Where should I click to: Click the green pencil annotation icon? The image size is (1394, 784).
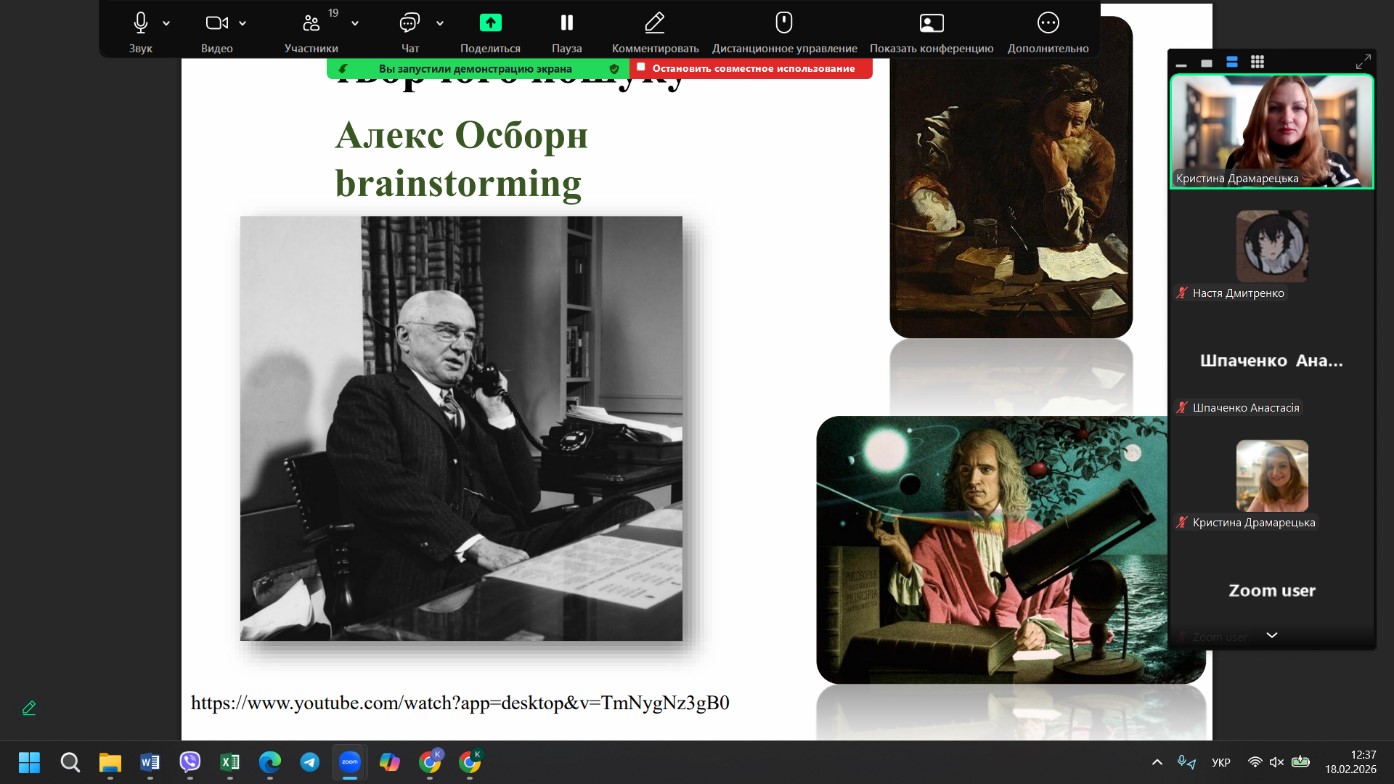pos(29,708)
